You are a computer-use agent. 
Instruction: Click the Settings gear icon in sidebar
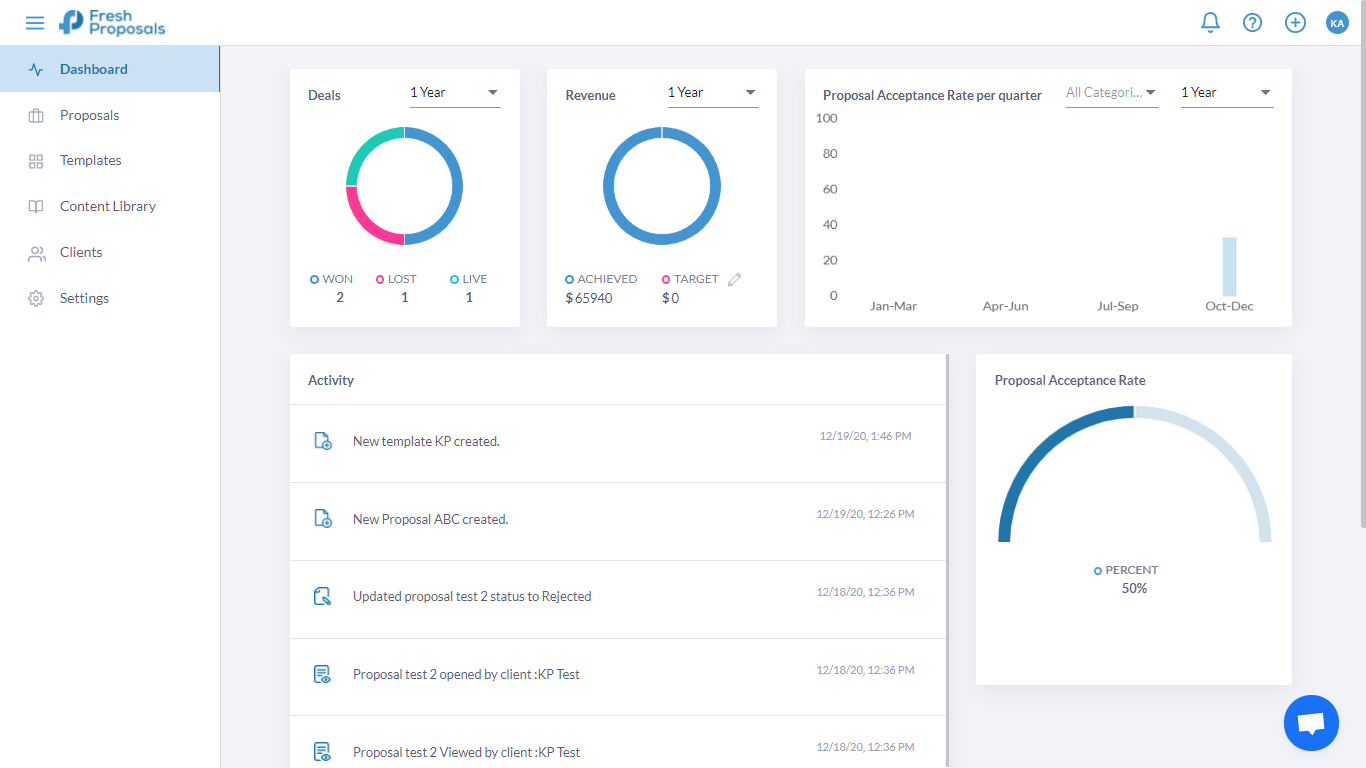36,298
